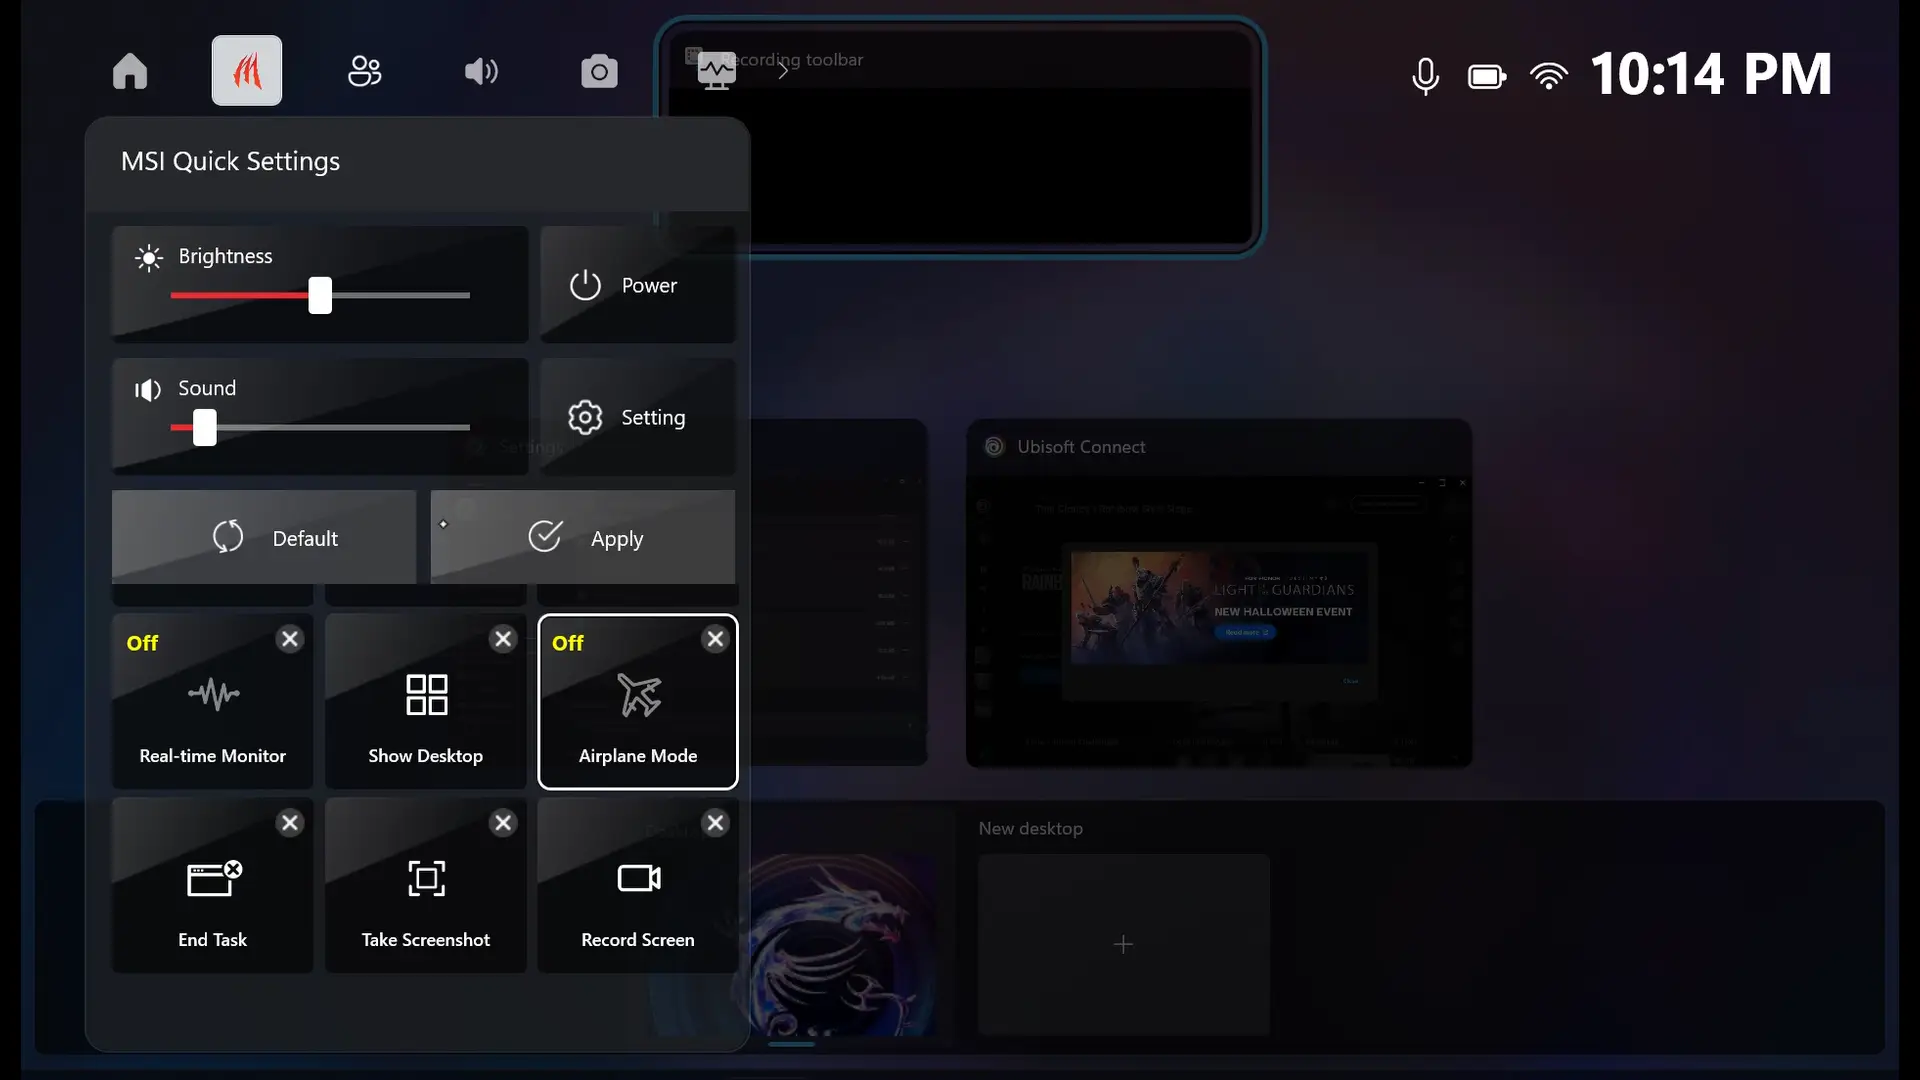Viewport: 1920px width, 1080px height.
Task: Add a new desktop thumbnail
Action: coord(1123,944)
